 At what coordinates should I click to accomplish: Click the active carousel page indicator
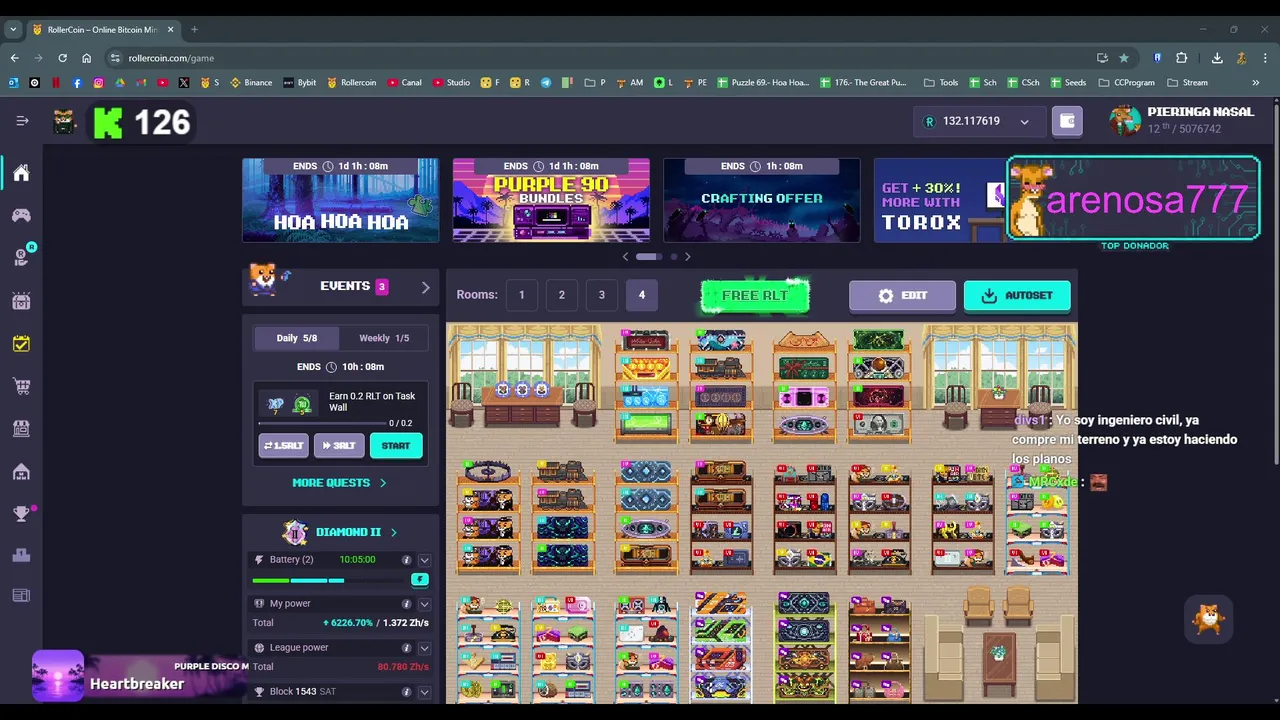click(648, 257)
